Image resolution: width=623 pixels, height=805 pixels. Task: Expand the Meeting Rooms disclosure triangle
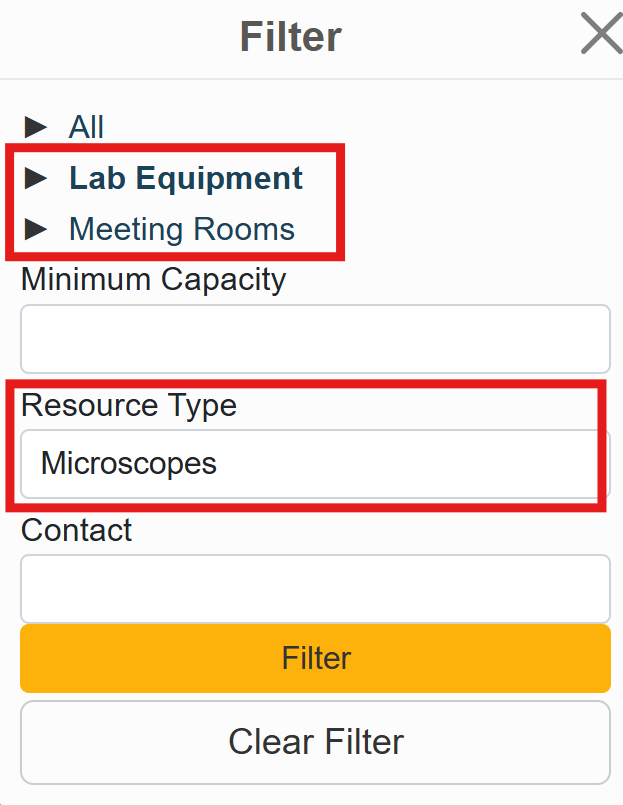pos(36,229)
